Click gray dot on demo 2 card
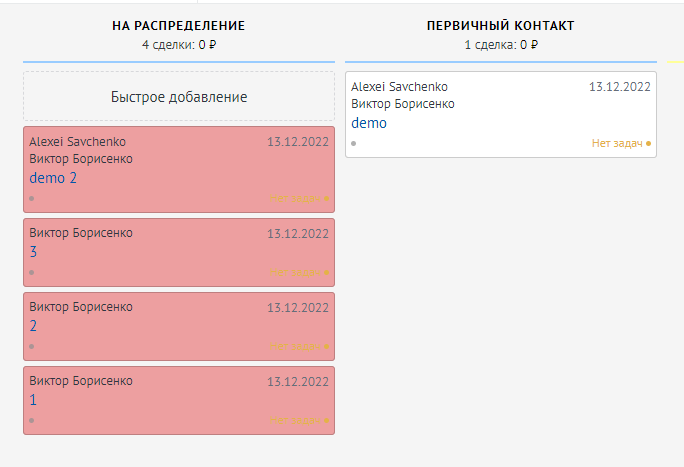 pyautogui.click(x=32, y=198)
